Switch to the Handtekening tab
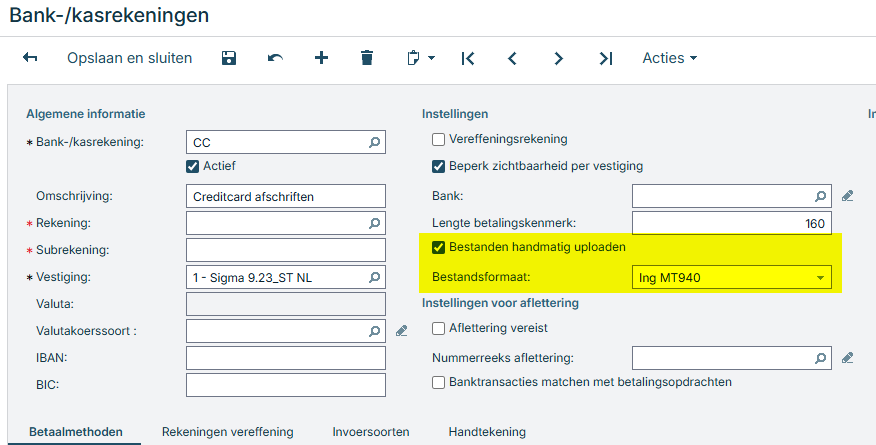Viewport: 876px width, 445px height. pyautogui.click(x=487, y=432)
